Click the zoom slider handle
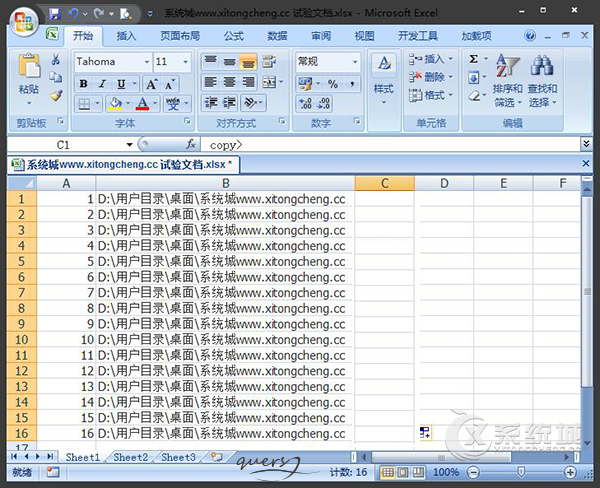Image resolution: width=600 pixels, height=488 pixels. [x=521, y=472]
